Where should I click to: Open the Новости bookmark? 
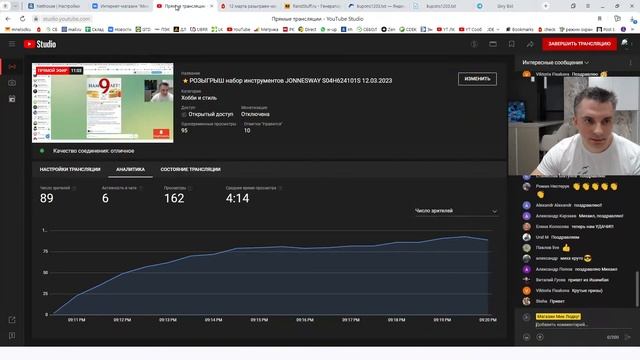tap(120, 29)
